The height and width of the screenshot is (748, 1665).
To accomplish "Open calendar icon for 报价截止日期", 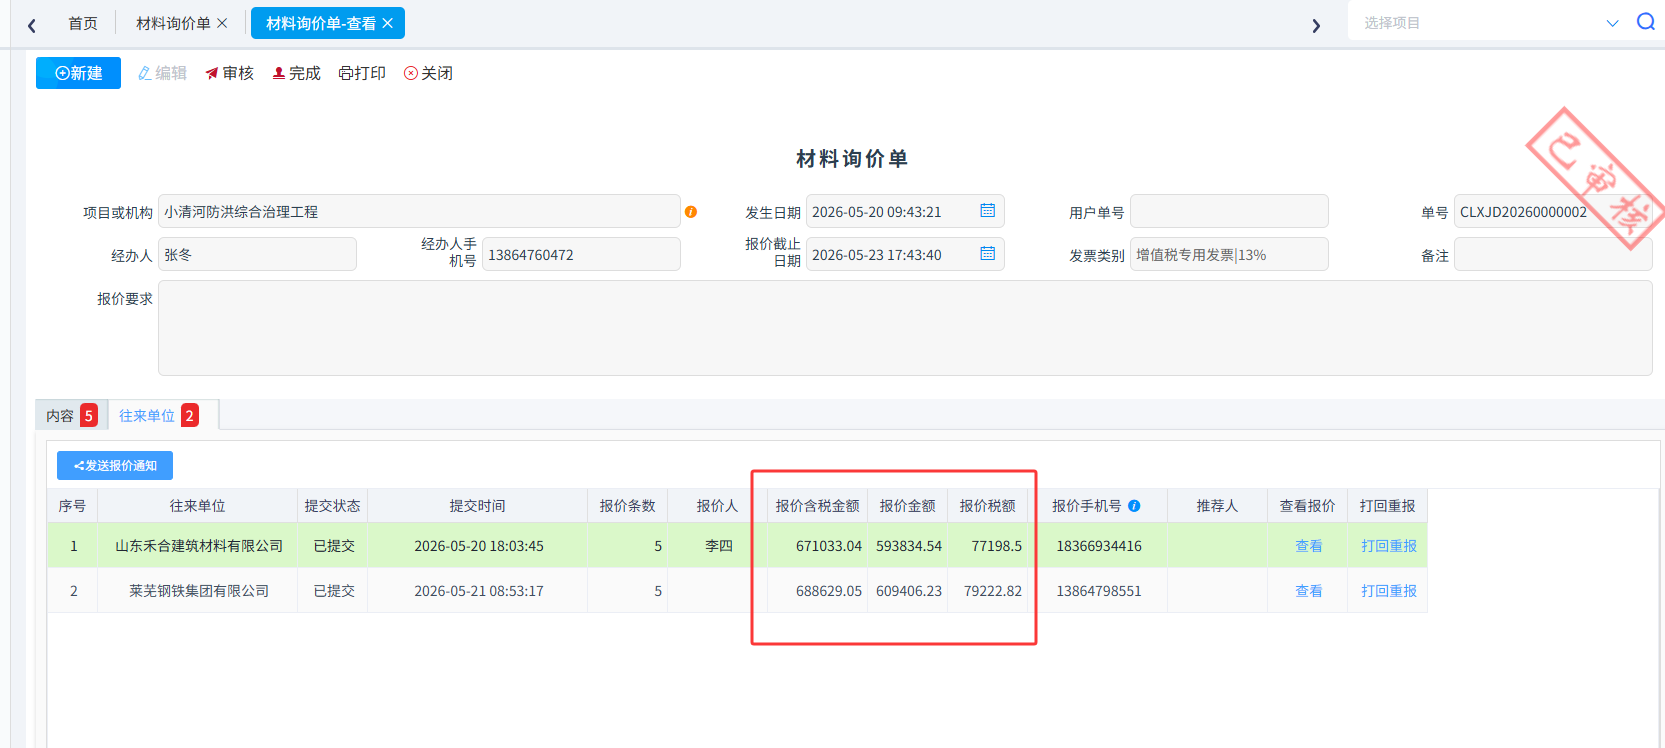I will coord(988,254).
